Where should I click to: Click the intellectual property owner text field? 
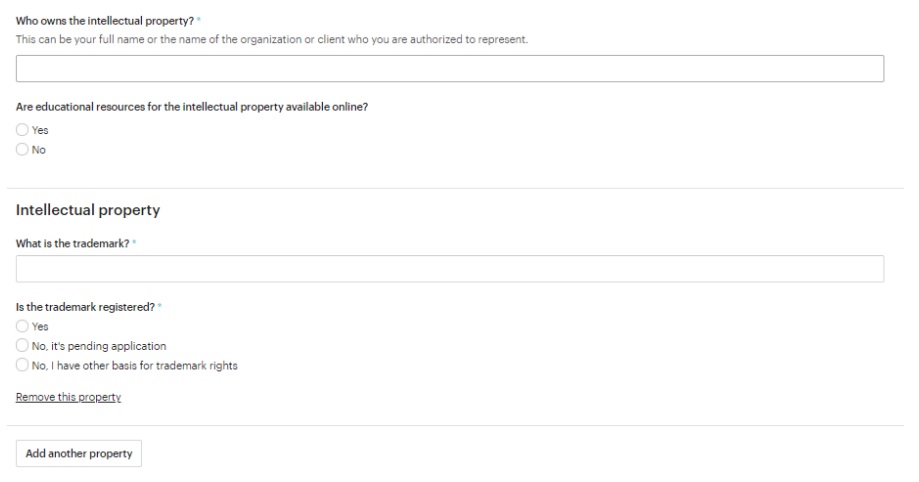450,69
